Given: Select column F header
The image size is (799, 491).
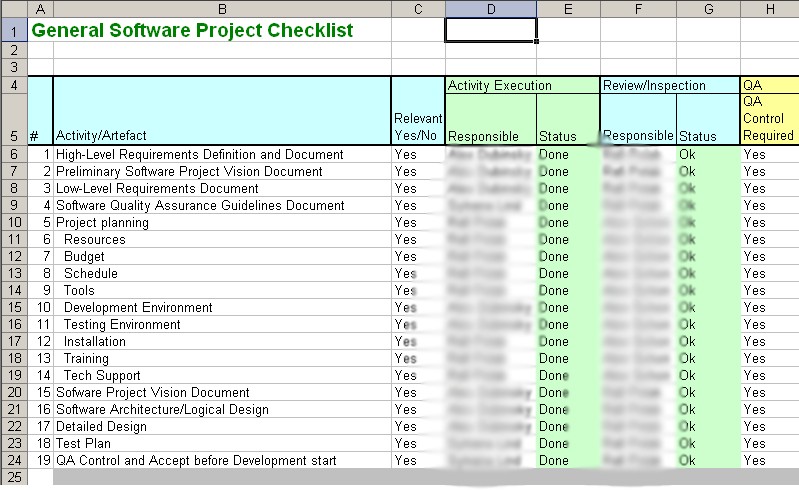Looking at the screenshot, I should point(638,9).
